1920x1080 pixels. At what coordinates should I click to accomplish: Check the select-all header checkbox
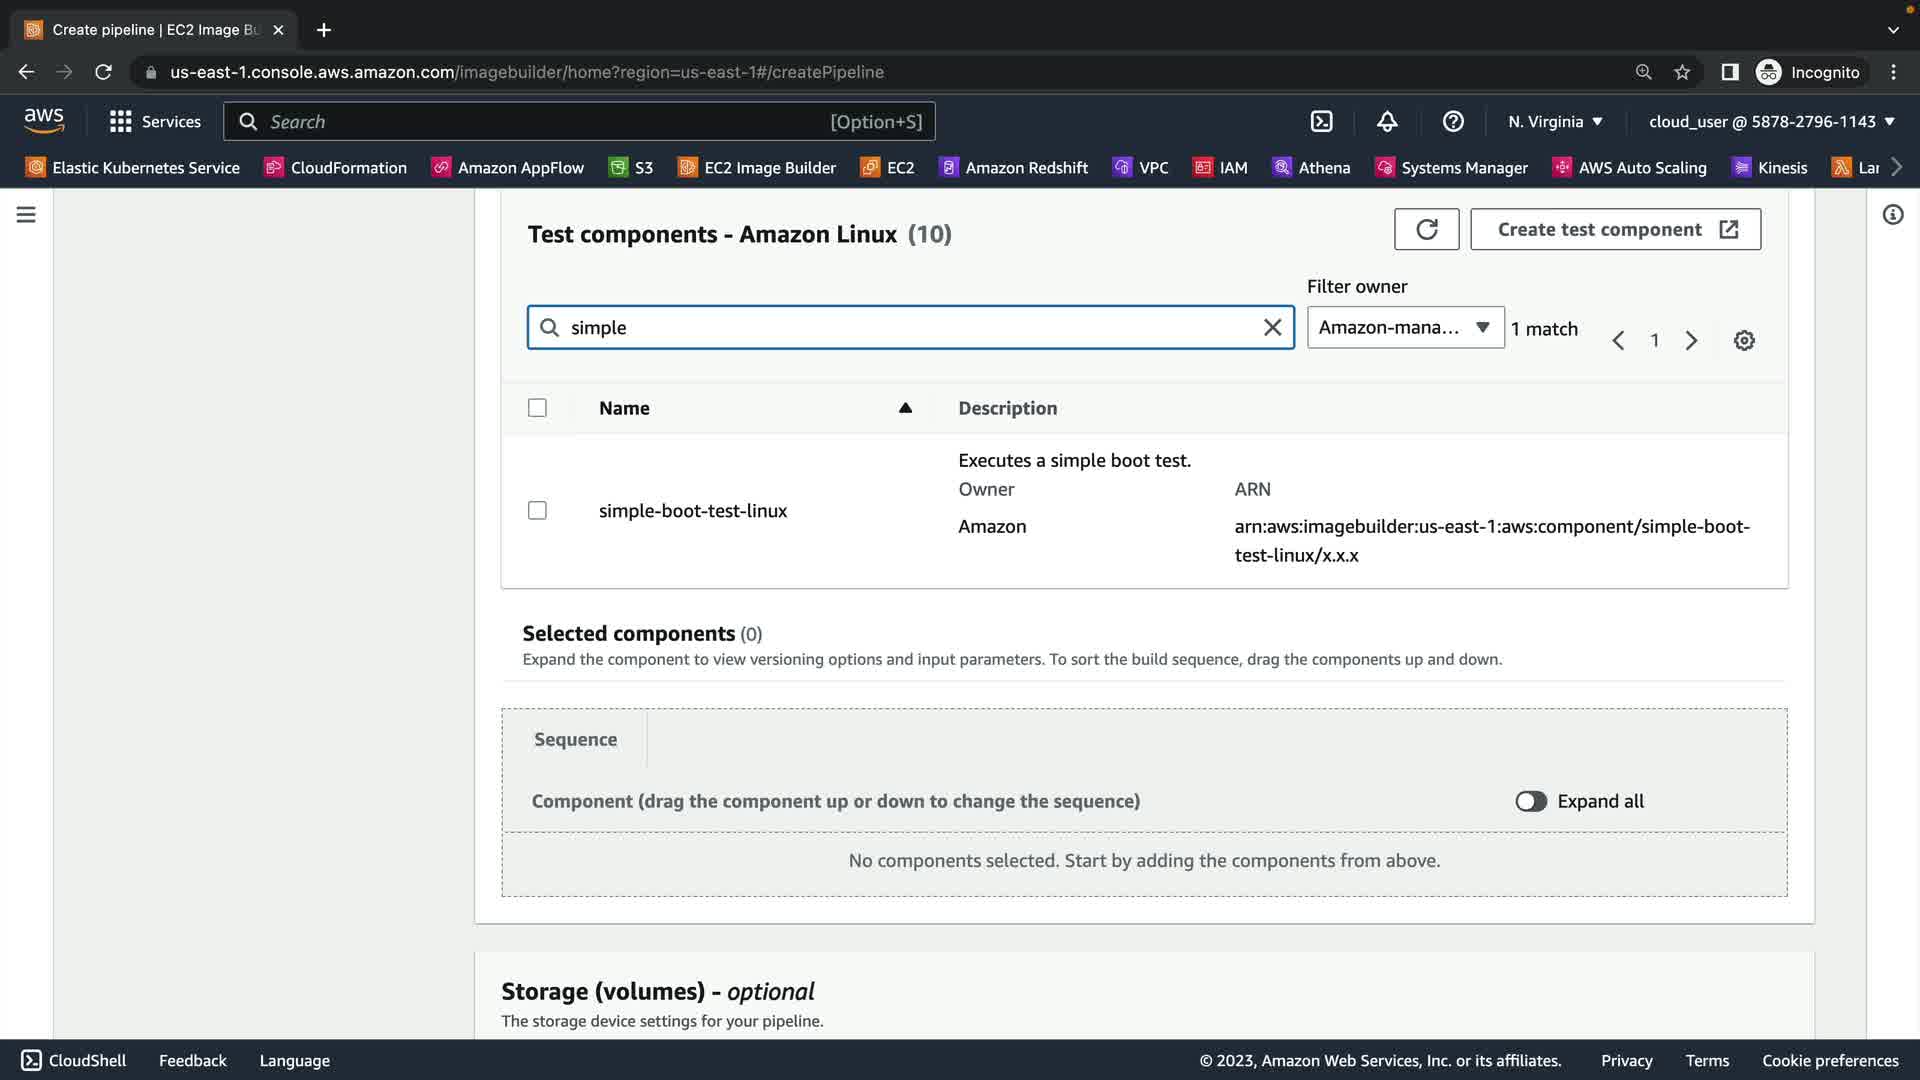point(537,408)
